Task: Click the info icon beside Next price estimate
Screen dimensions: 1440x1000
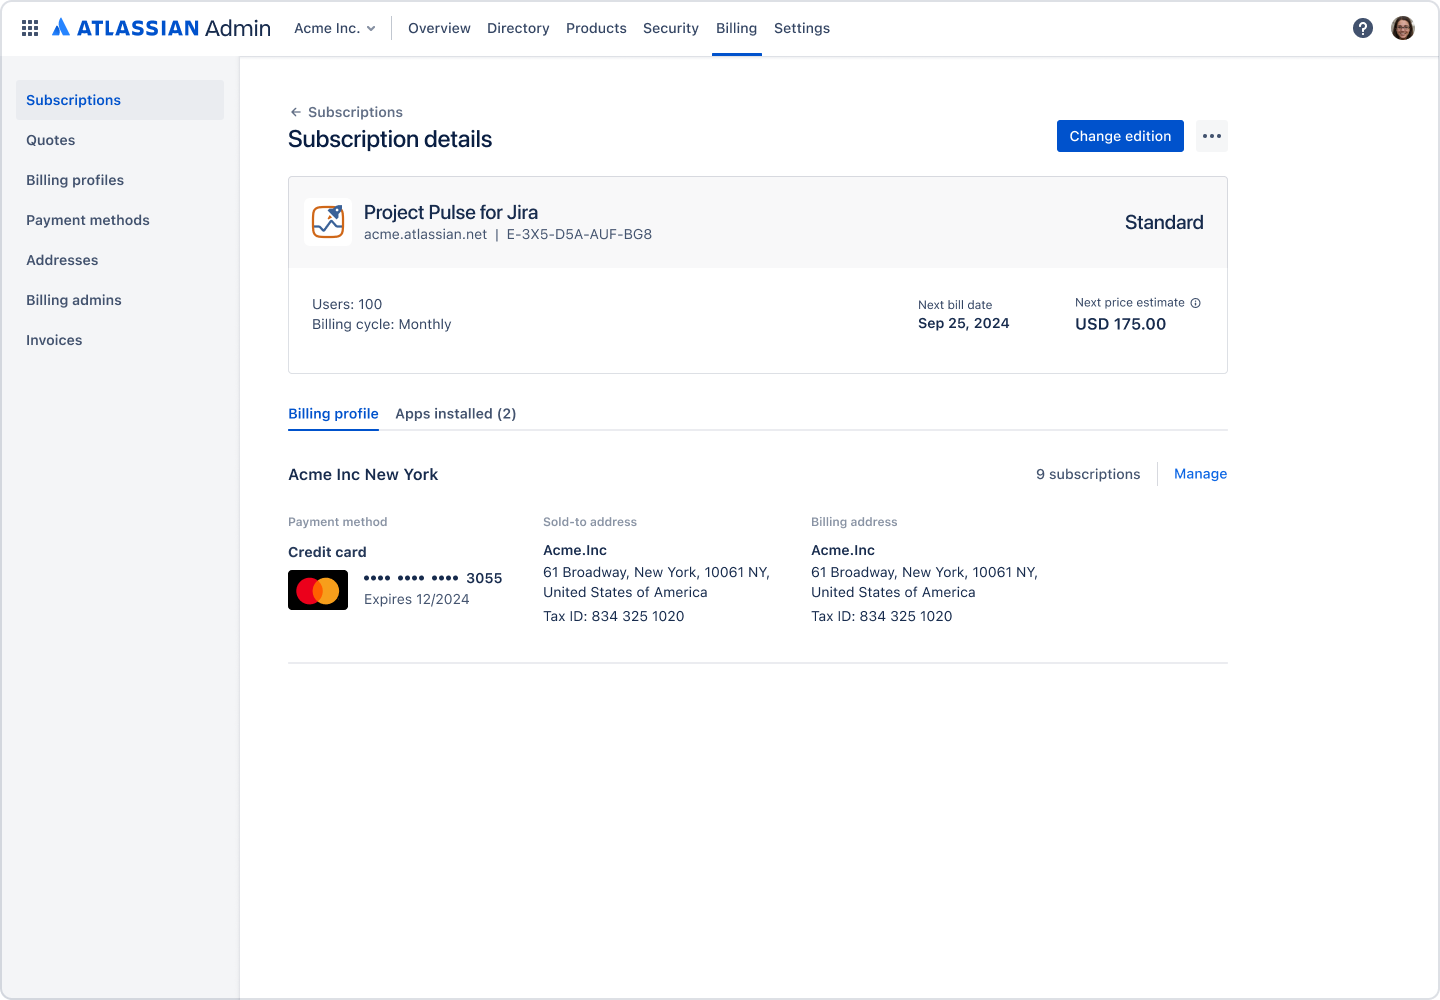Action: pos(1196,303)
